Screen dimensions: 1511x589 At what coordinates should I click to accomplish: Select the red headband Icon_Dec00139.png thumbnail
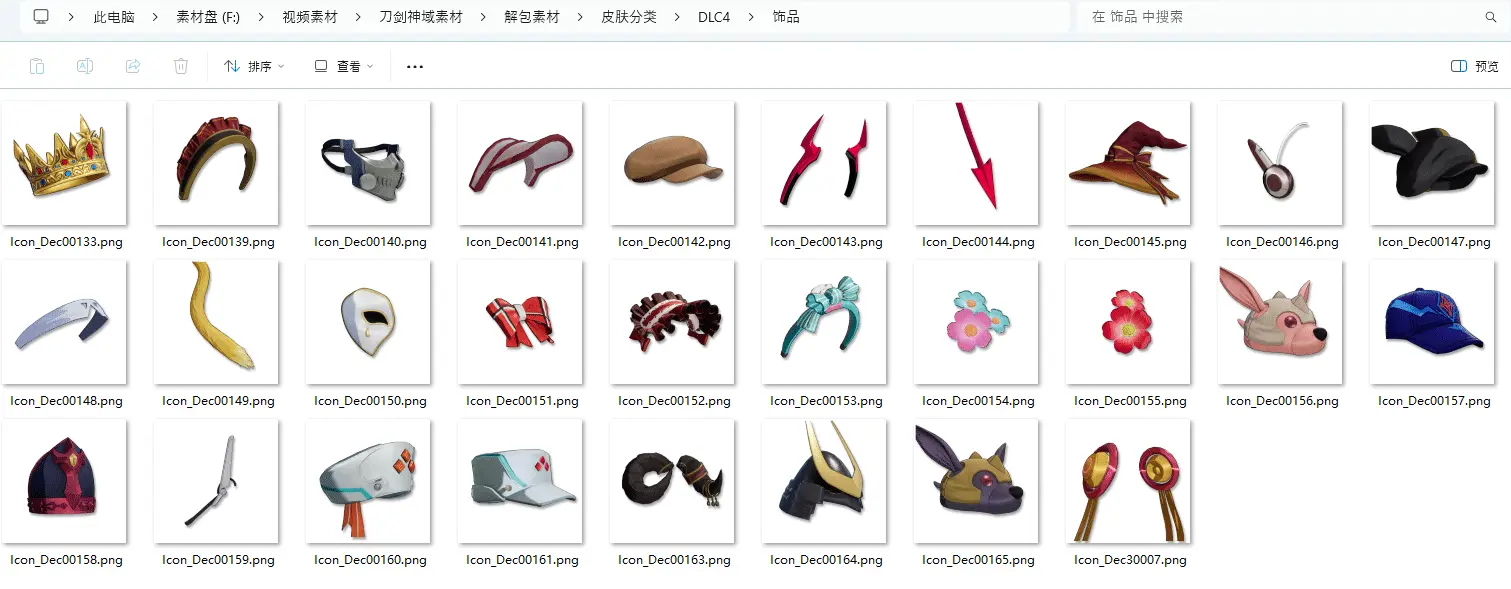pos(216,162)
